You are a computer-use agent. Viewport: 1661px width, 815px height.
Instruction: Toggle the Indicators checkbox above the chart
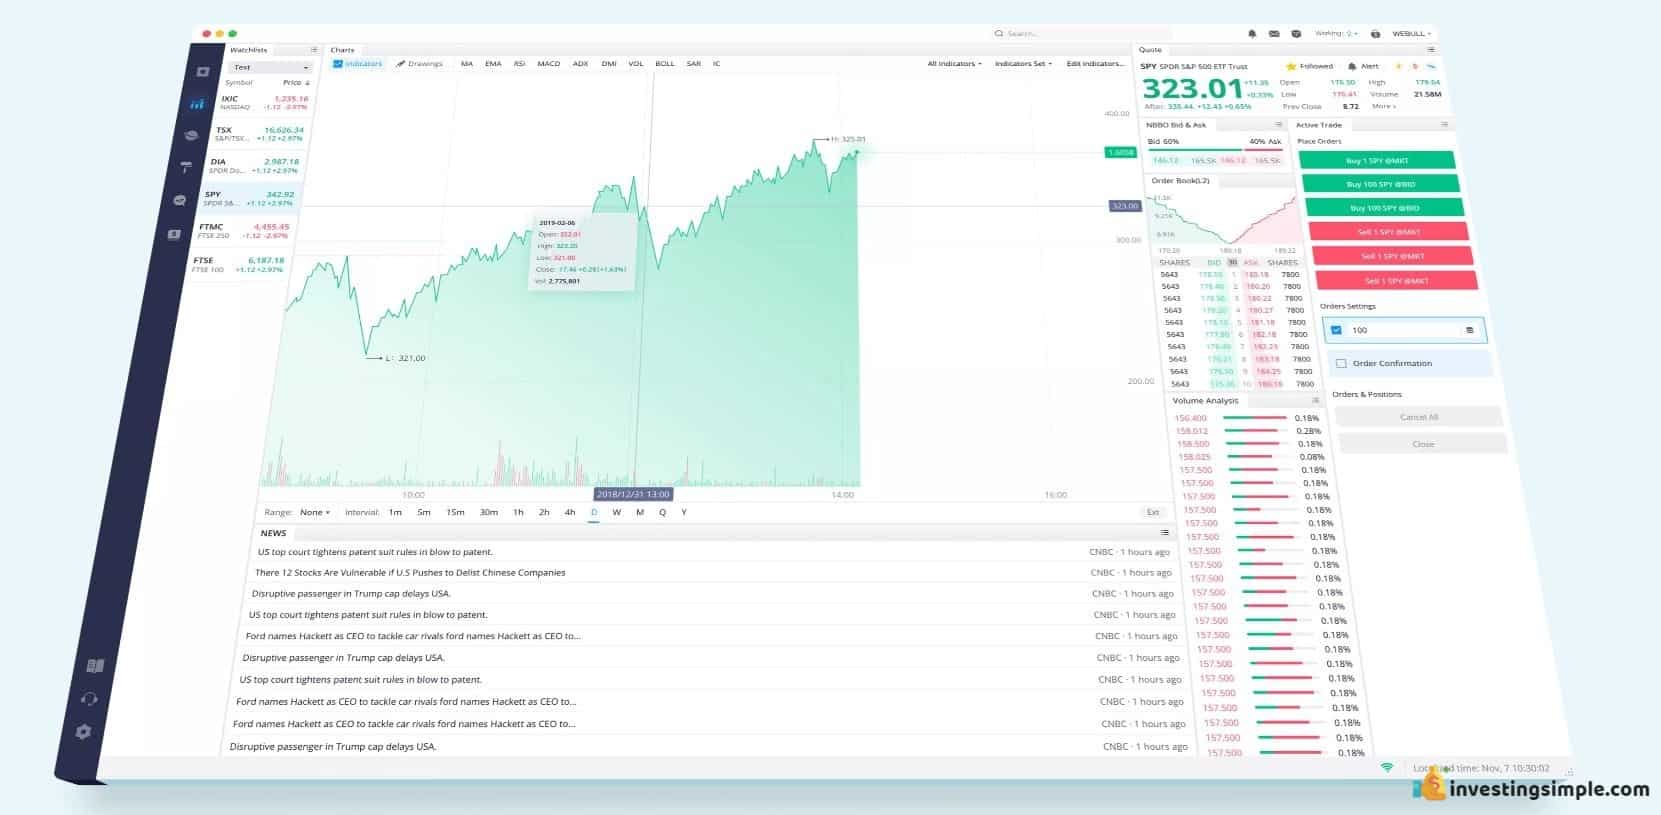(338, 64)
